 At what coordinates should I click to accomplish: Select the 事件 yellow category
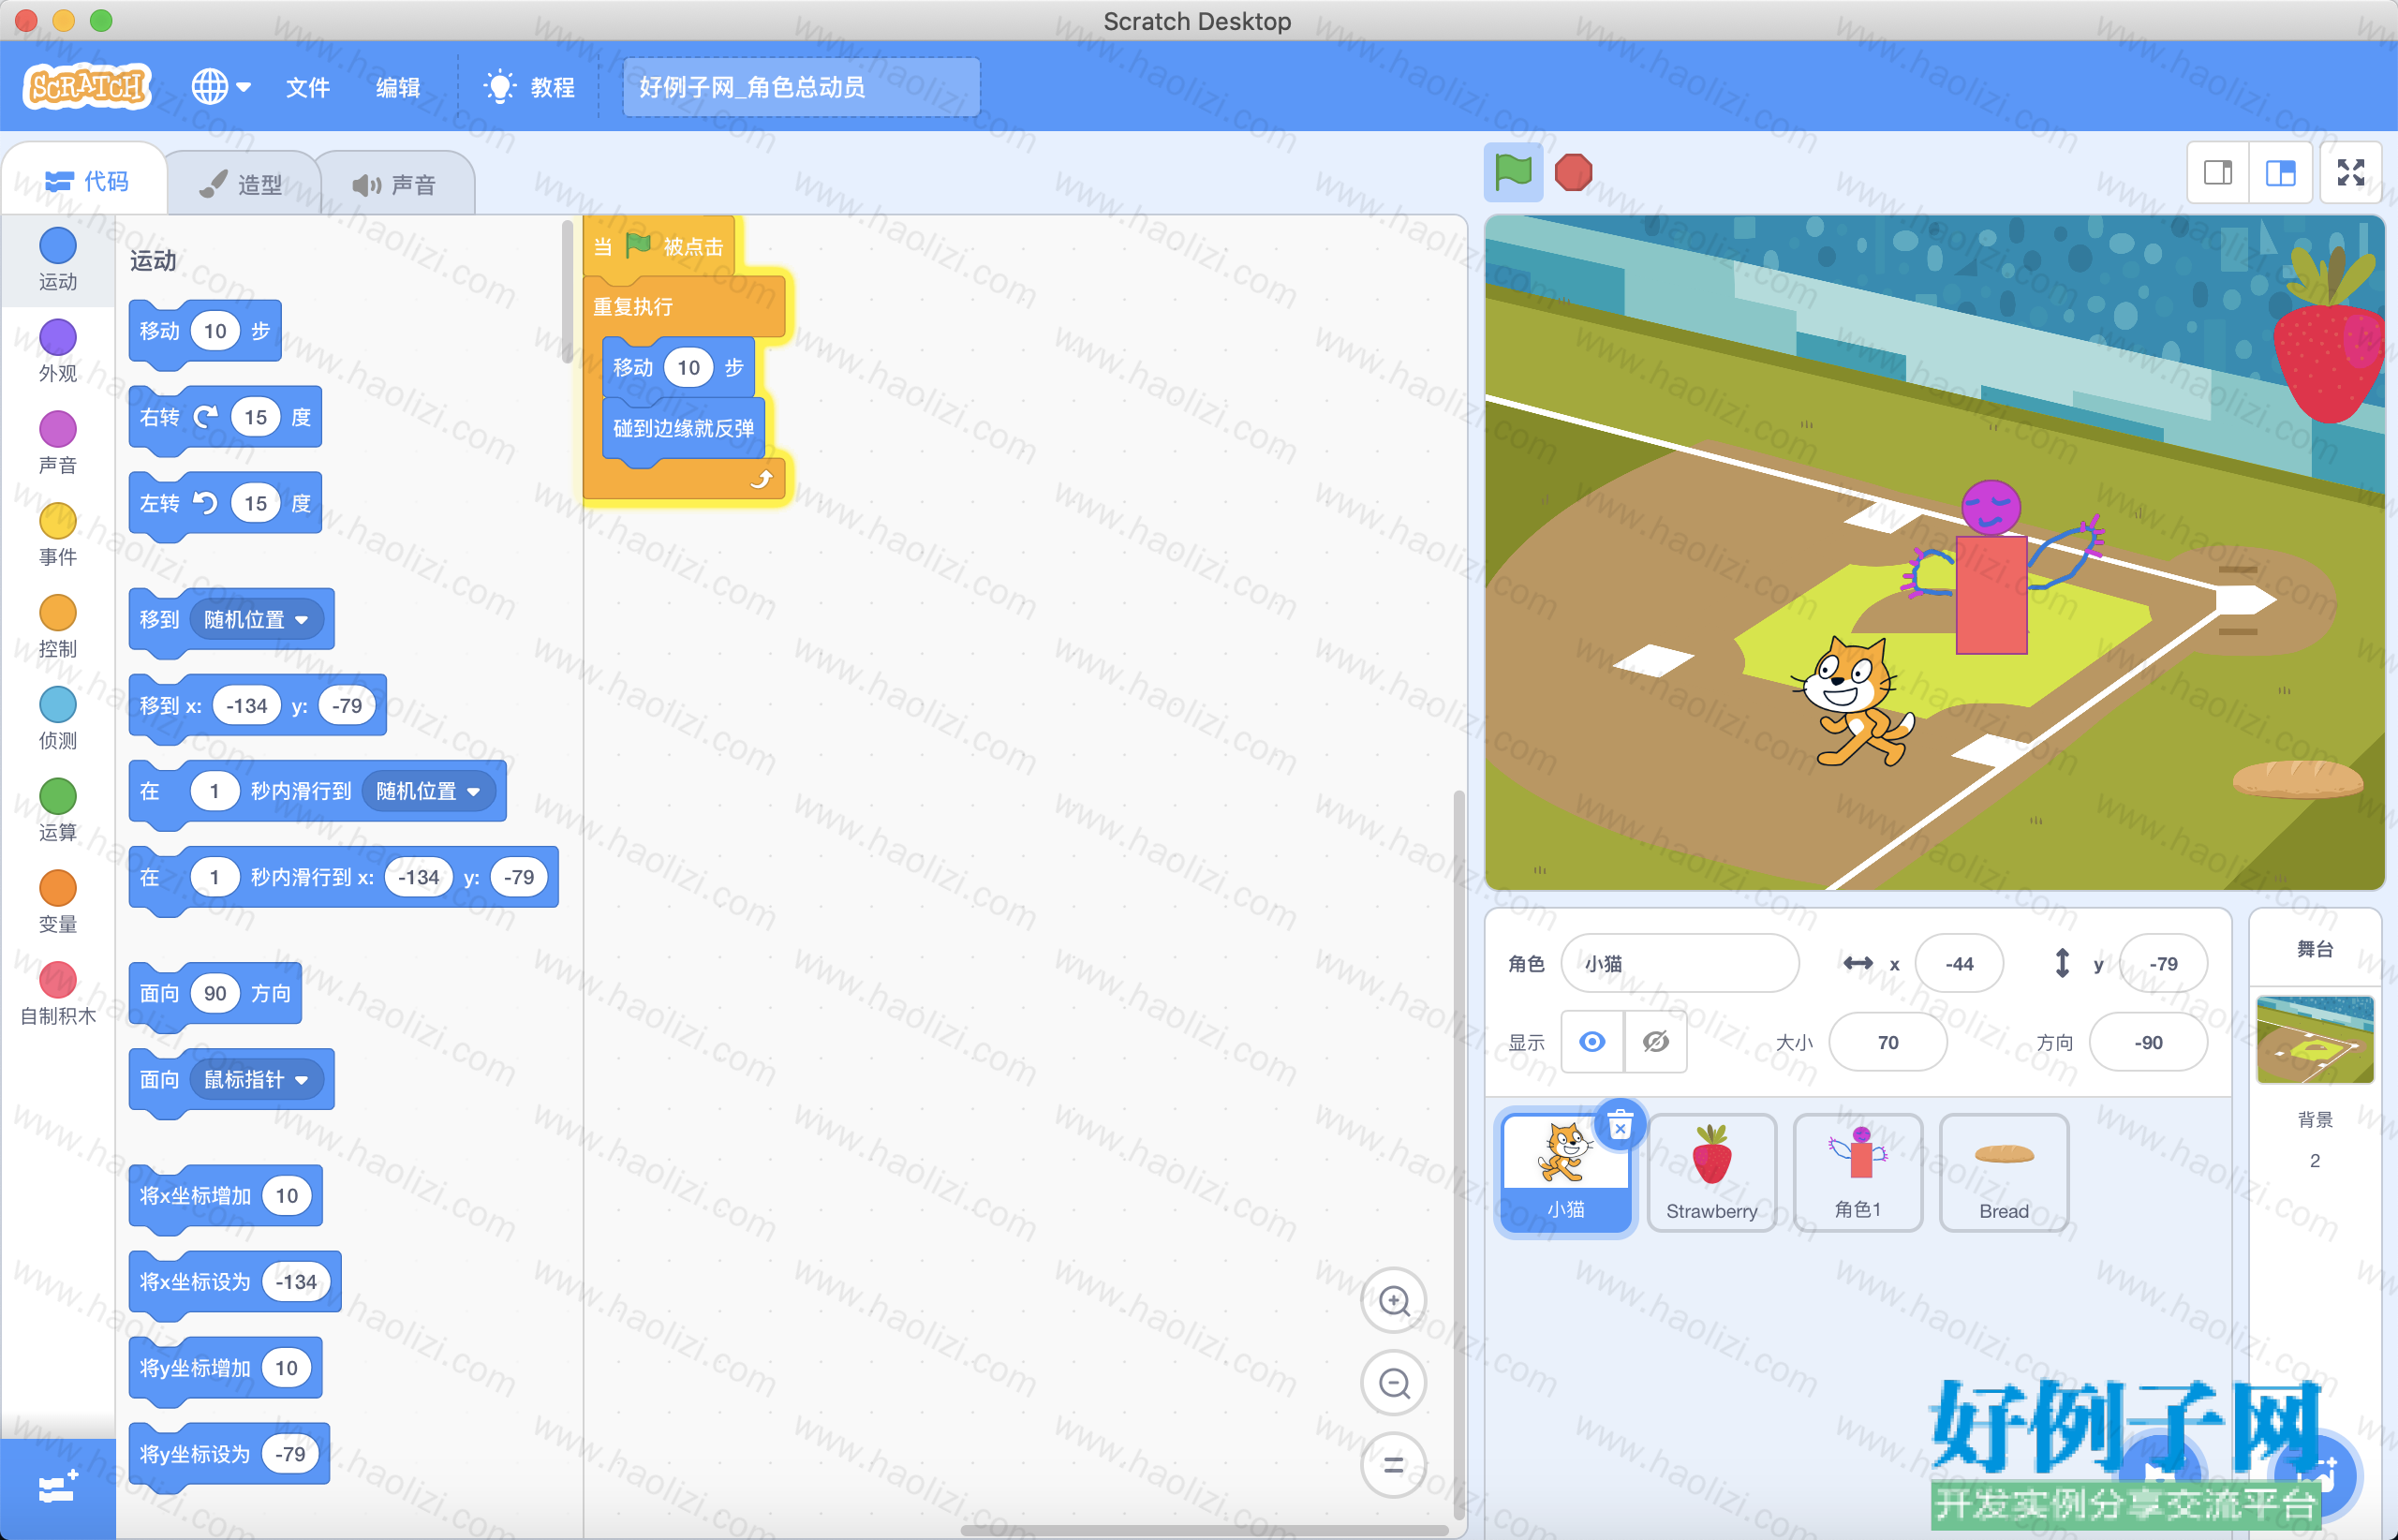click(57, 534)
